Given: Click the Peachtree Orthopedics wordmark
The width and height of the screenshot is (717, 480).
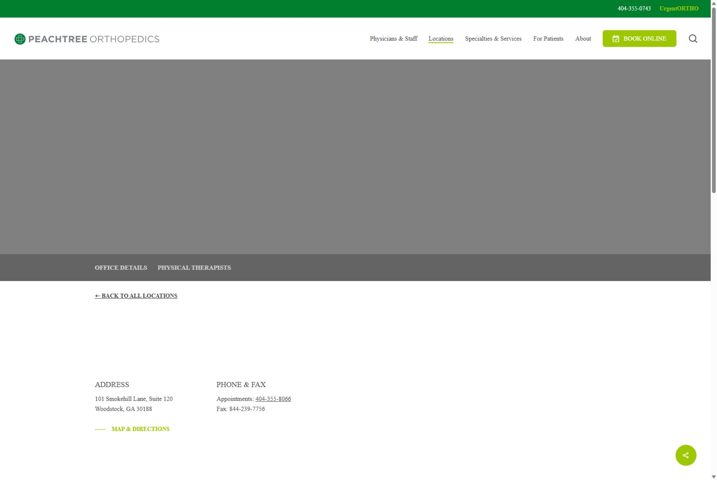Looking at the screenshot, I should tap(94, 39).
